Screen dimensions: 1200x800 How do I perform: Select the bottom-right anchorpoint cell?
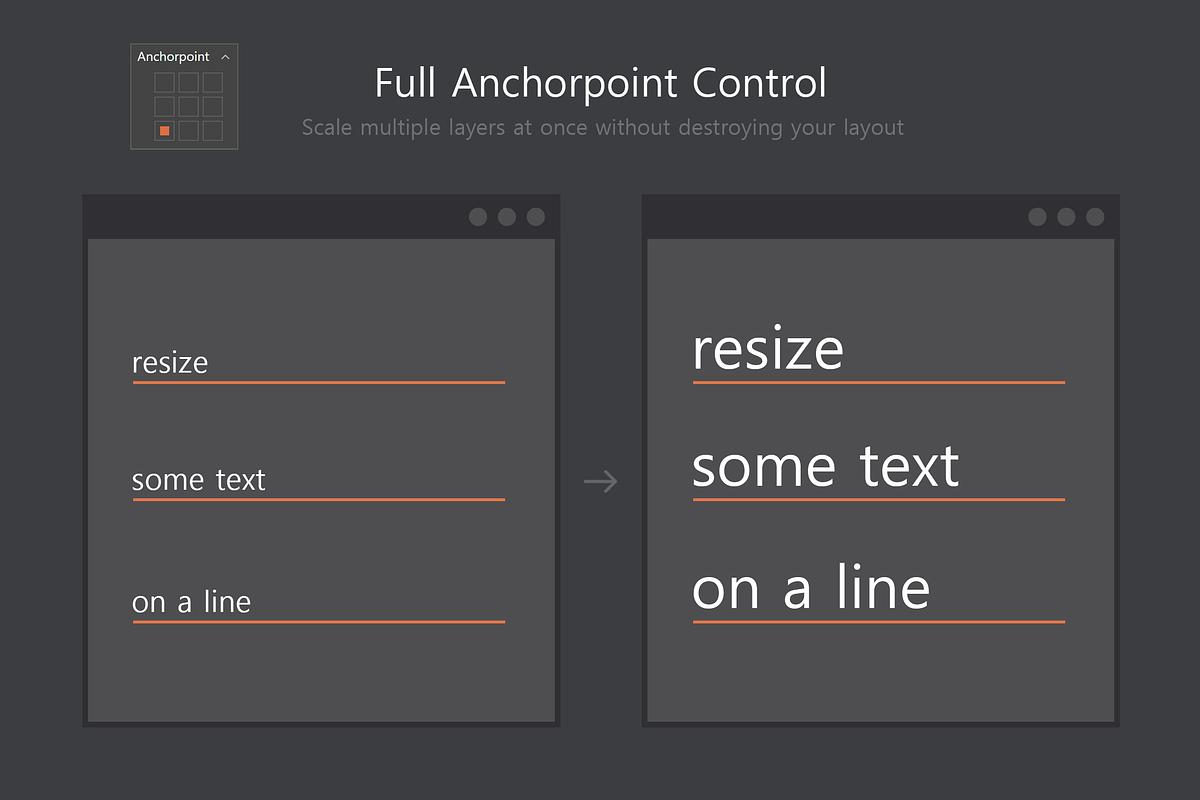[211, 131]
